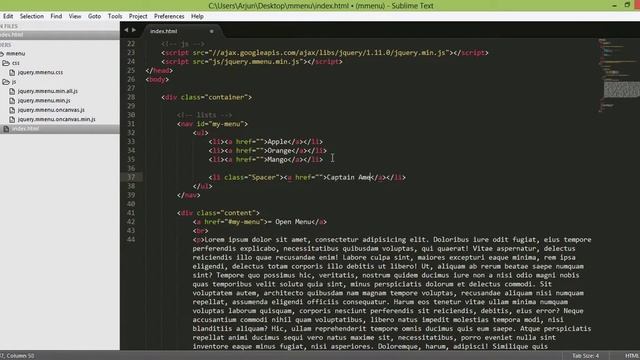Open the Tools menu

click(115, 16)
